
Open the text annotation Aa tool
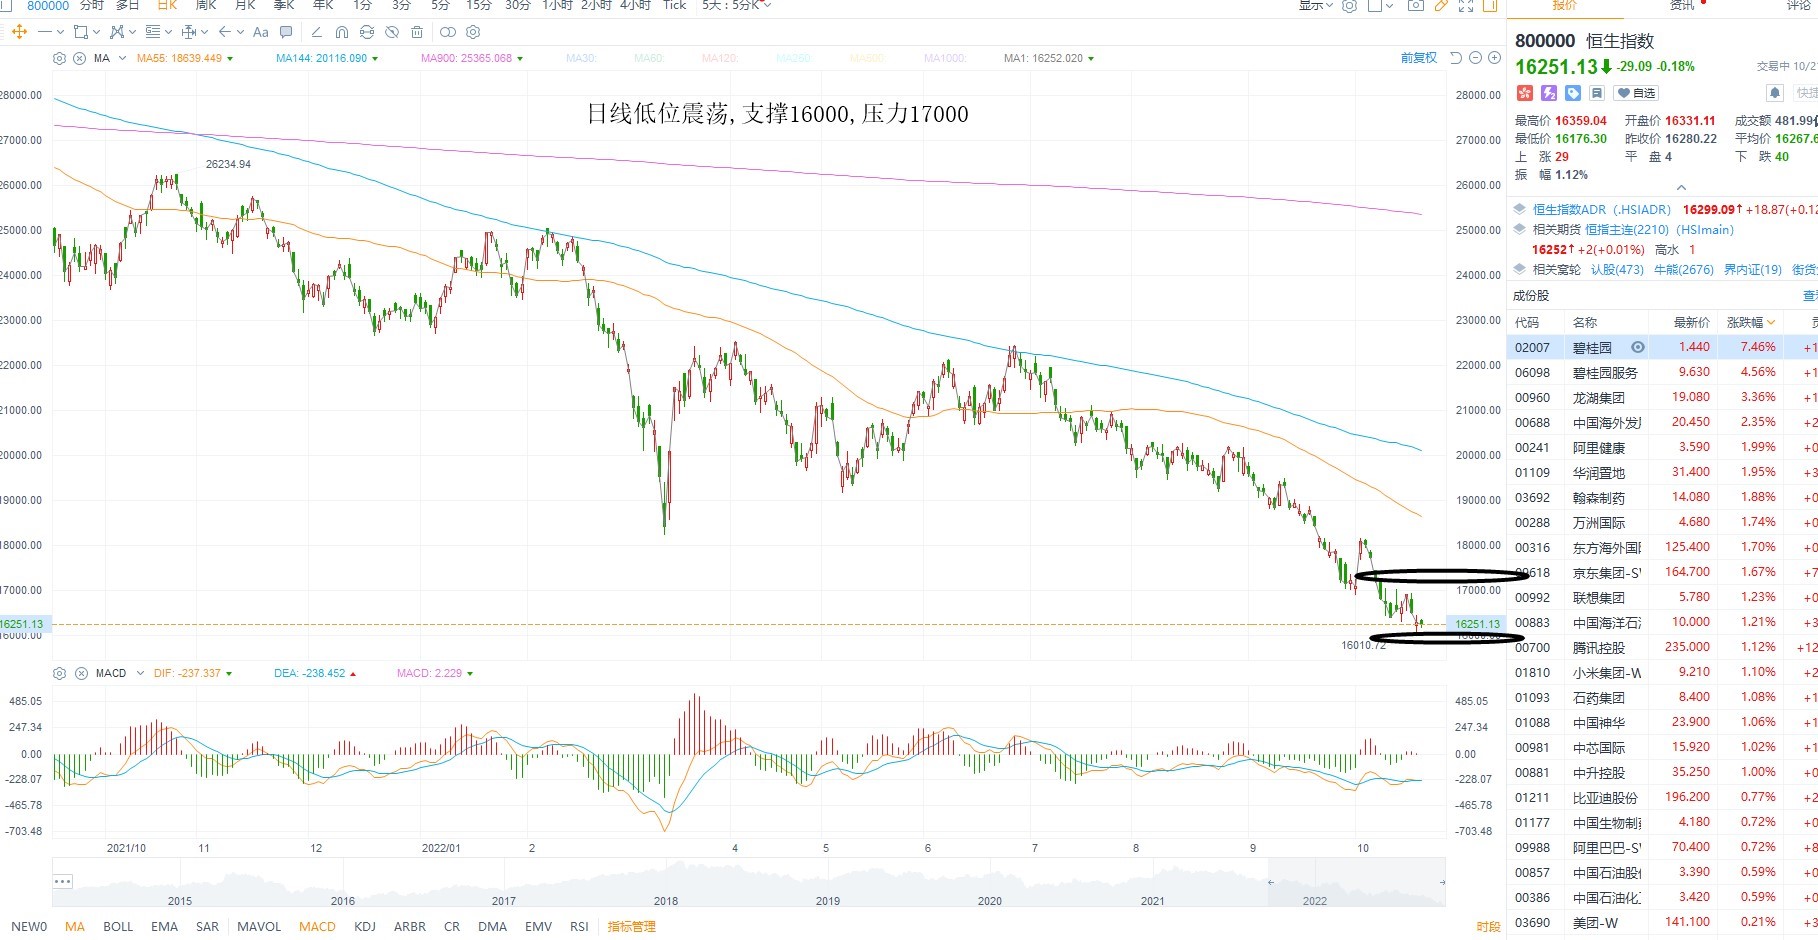(261, 32)
